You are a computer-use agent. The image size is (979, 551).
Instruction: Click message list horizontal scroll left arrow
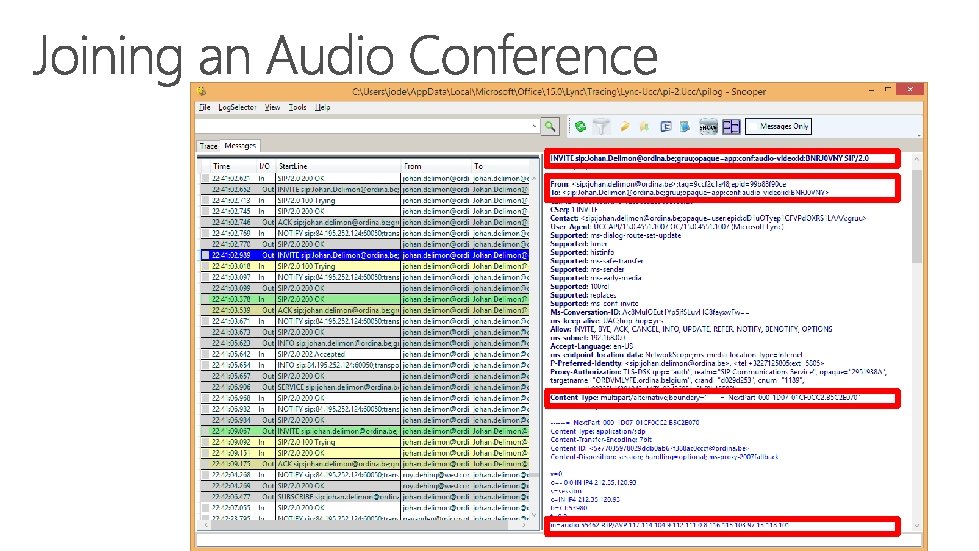(x=205, y=525)
